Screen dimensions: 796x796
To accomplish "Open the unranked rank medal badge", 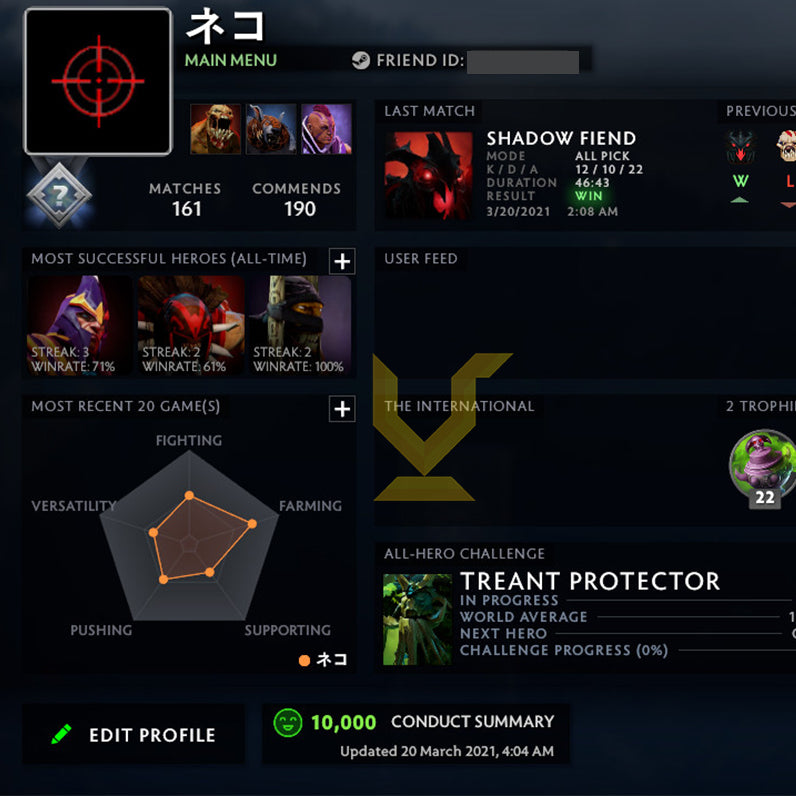I will (x=59, y=195).
